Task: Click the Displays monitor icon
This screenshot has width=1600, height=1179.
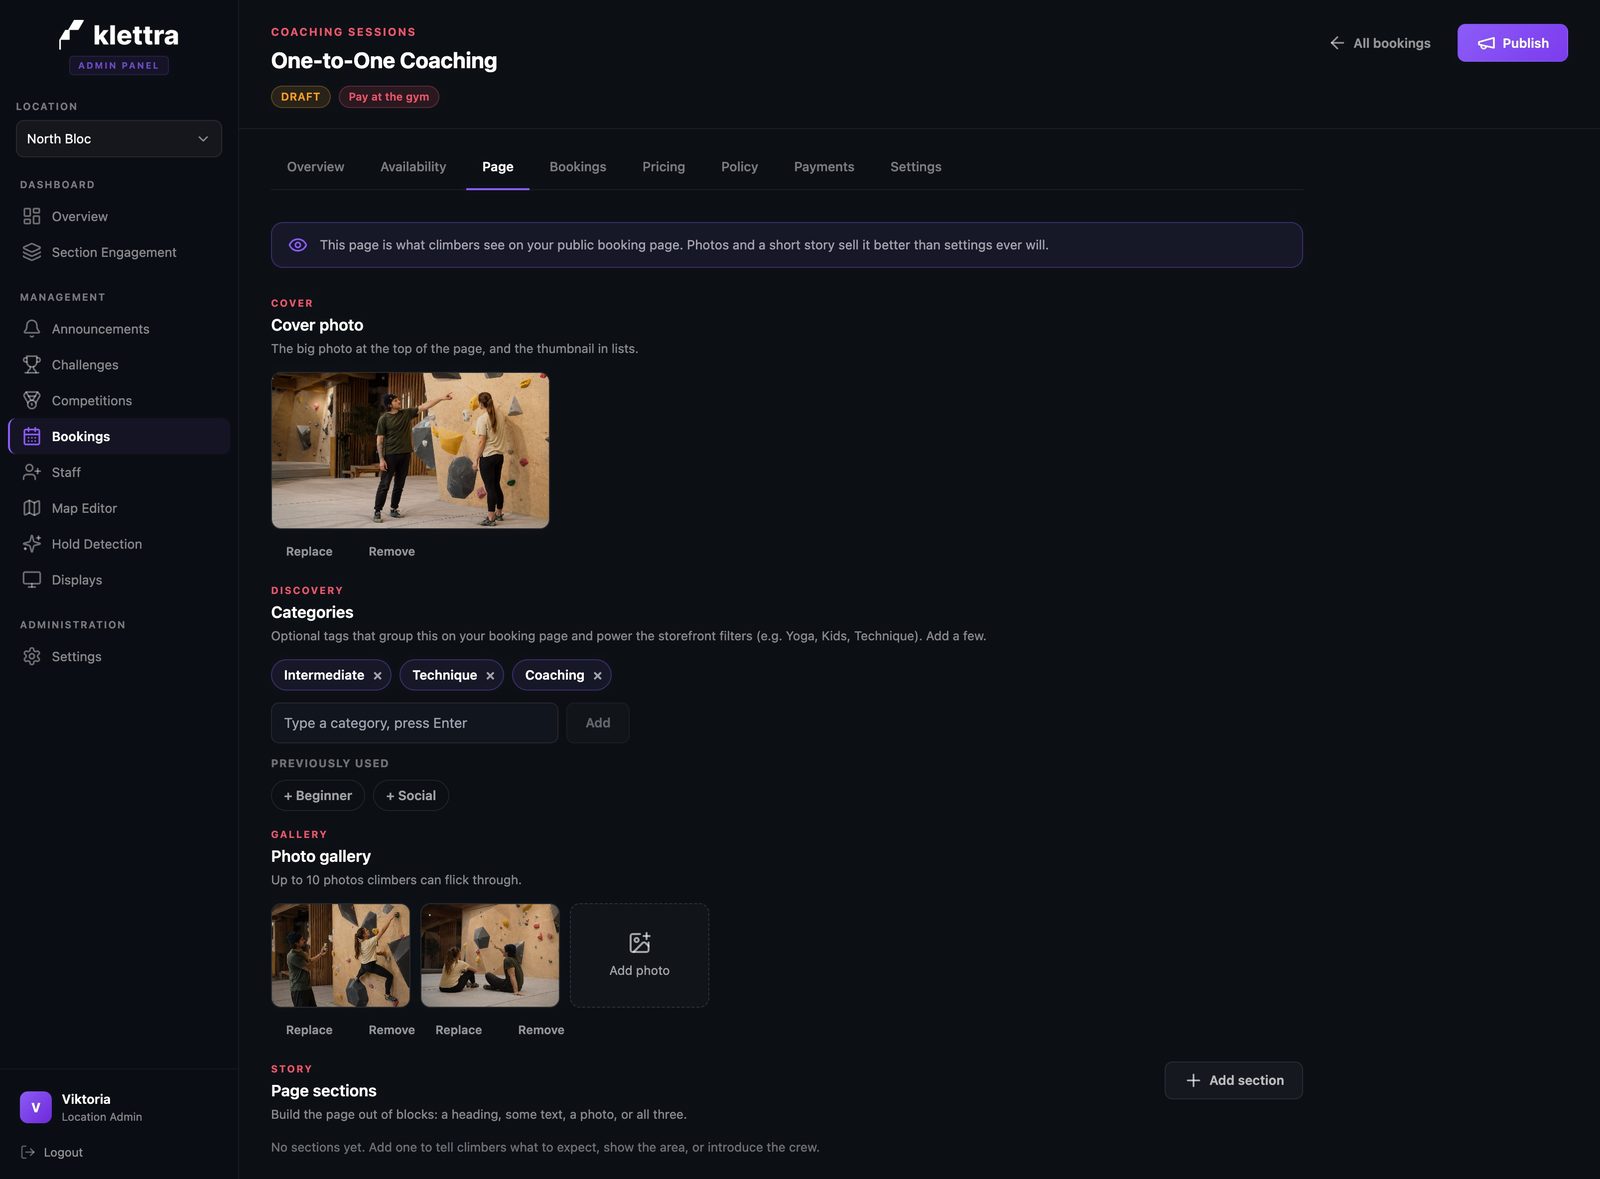Action: (x=32, y=580)
